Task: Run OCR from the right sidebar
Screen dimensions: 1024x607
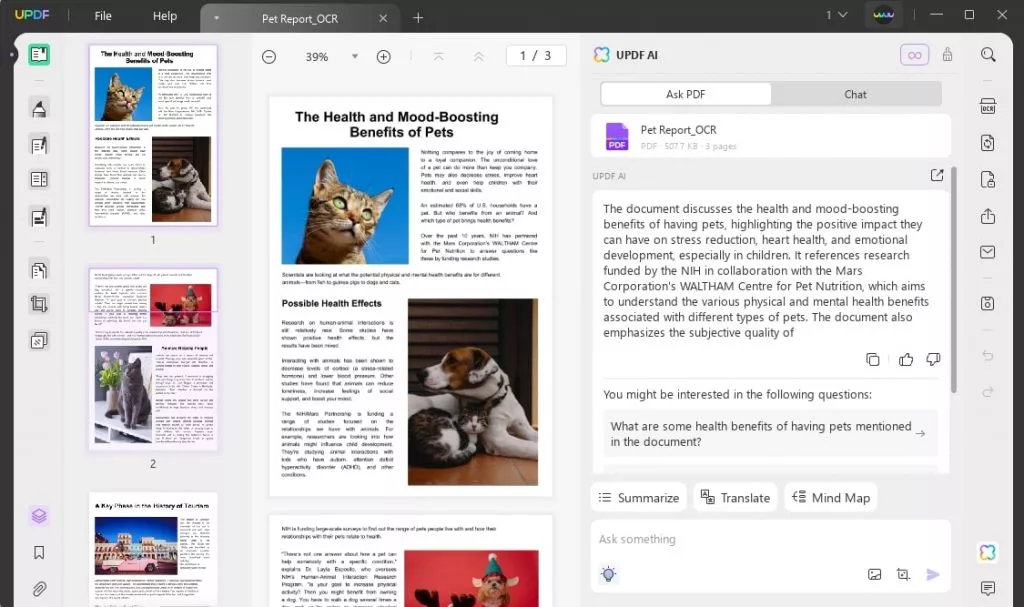Action: (x=988, y=107)
